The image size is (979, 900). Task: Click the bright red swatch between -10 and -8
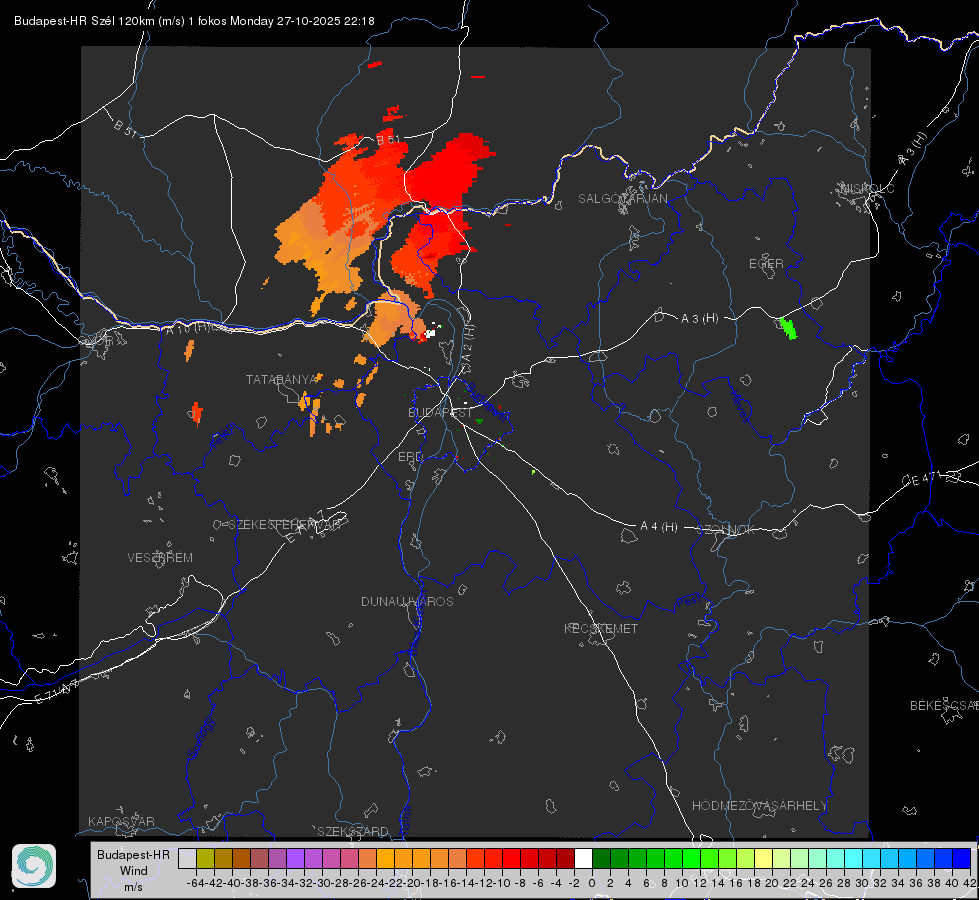click(x=511, y=858)
